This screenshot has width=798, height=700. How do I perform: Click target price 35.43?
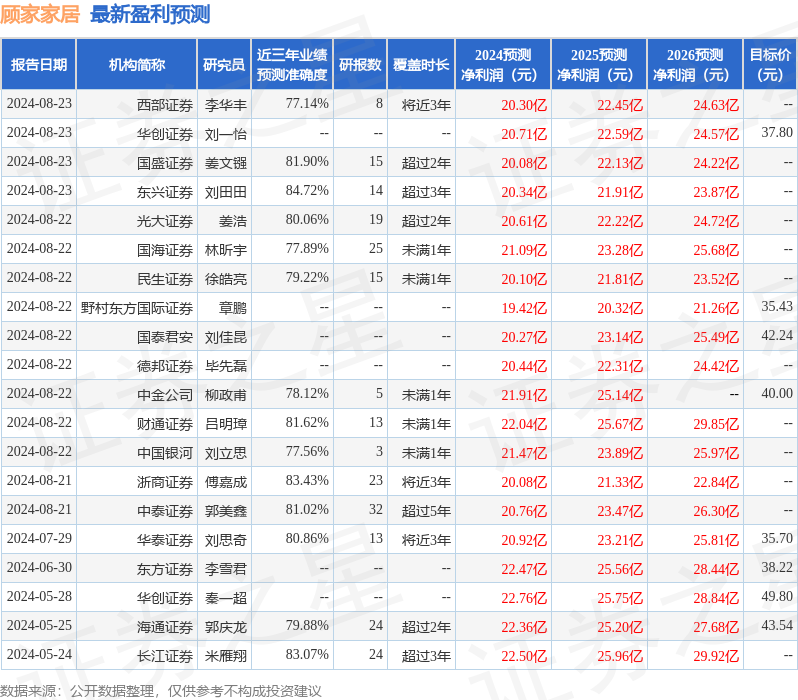pyautogui.click(x=777, y=306)
